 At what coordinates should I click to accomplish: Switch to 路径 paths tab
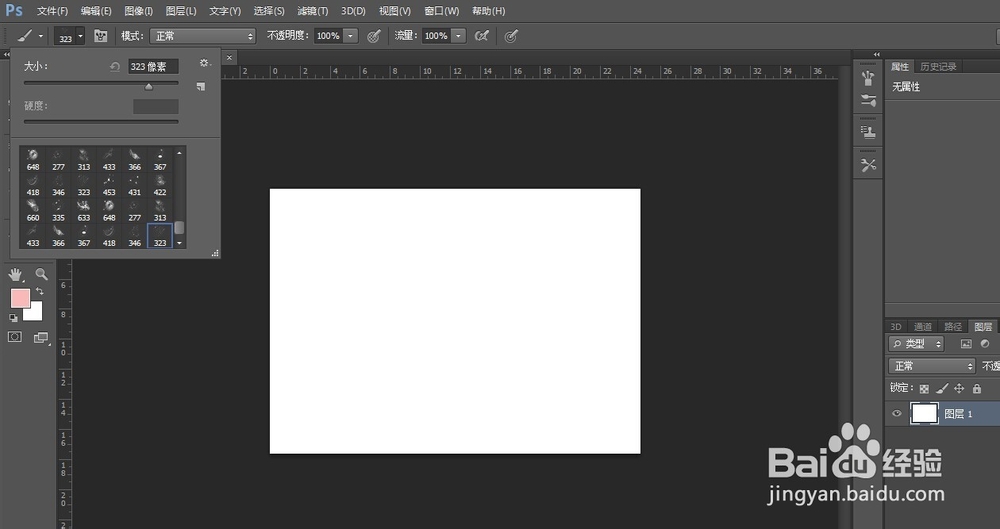coord(953,327)
